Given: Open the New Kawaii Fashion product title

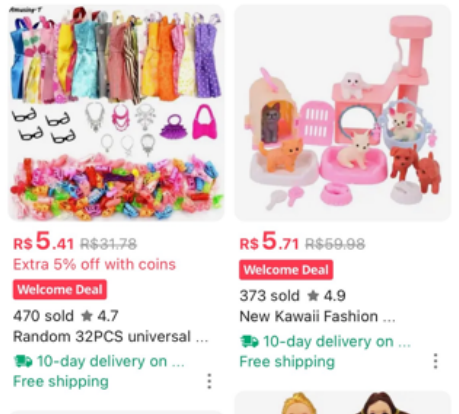Looking at the screenshot, I should [317, 316].
